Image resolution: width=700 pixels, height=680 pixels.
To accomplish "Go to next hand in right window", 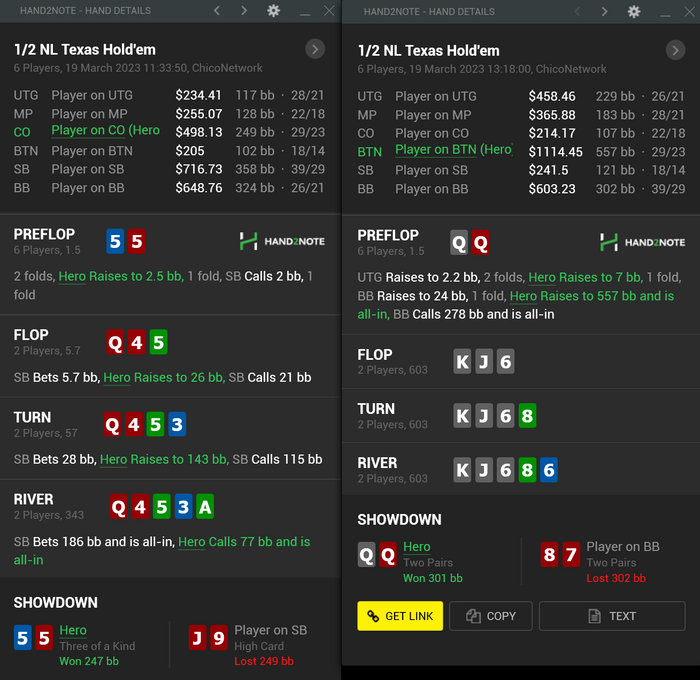I will click(x=604, y=12).
